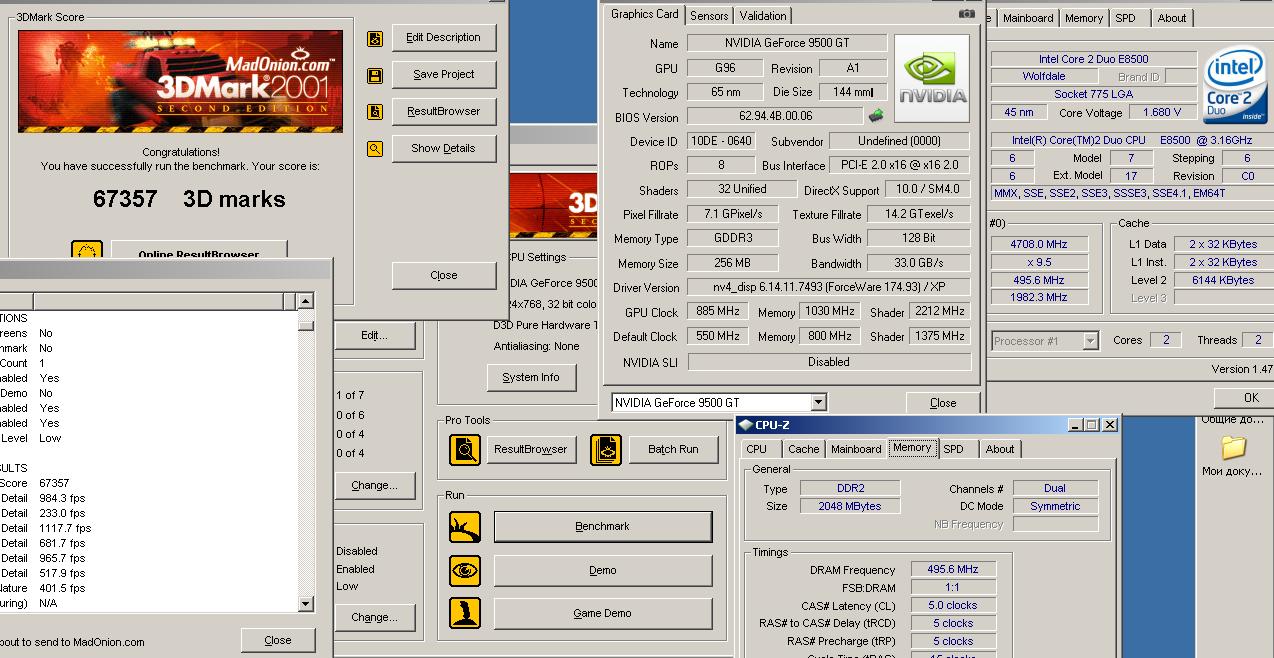
Task: Switch to the Sensors tab in GPU-Z
Action: (709, 16)
